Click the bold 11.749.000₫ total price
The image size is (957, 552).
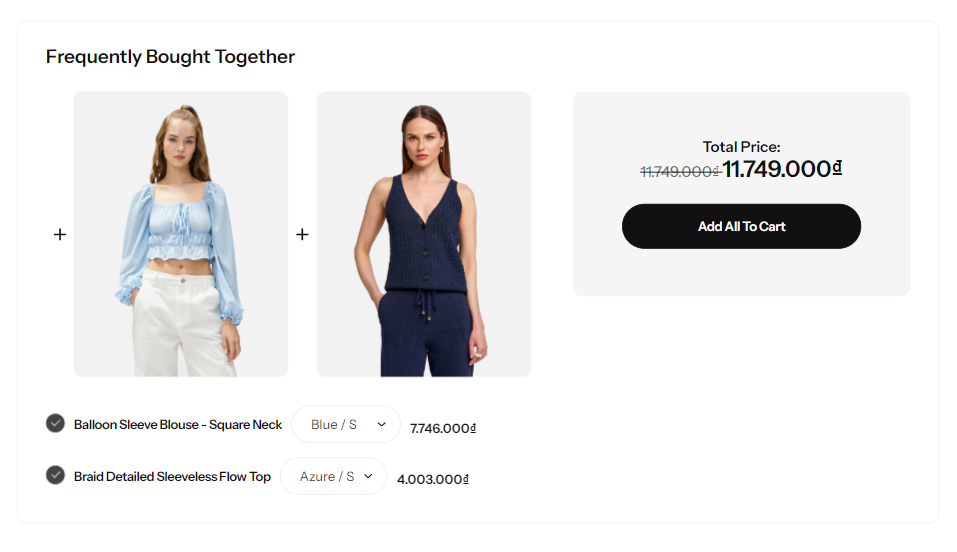pos(782,169)
